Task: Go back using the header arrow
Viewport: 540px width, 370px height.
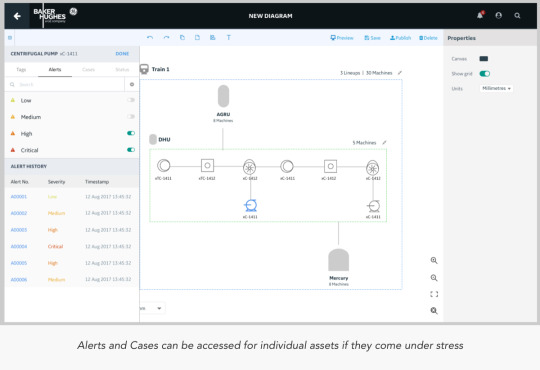Action: point(17,16)
